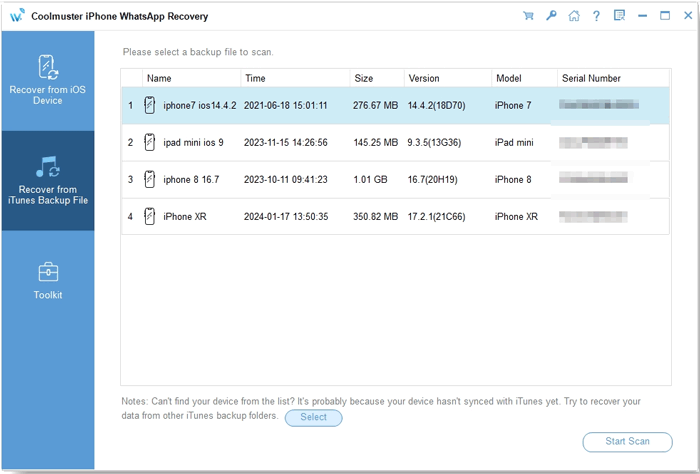The width and height of the screenshot is (700, 474).
Task: Open the help question mark icon
Action: pos(596,16)
